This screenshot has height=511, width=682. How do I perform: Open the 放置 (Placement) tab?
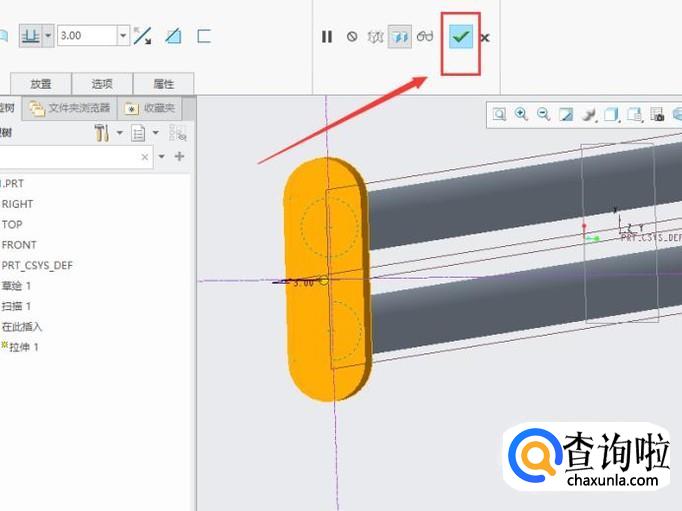[x=41, y=84]
